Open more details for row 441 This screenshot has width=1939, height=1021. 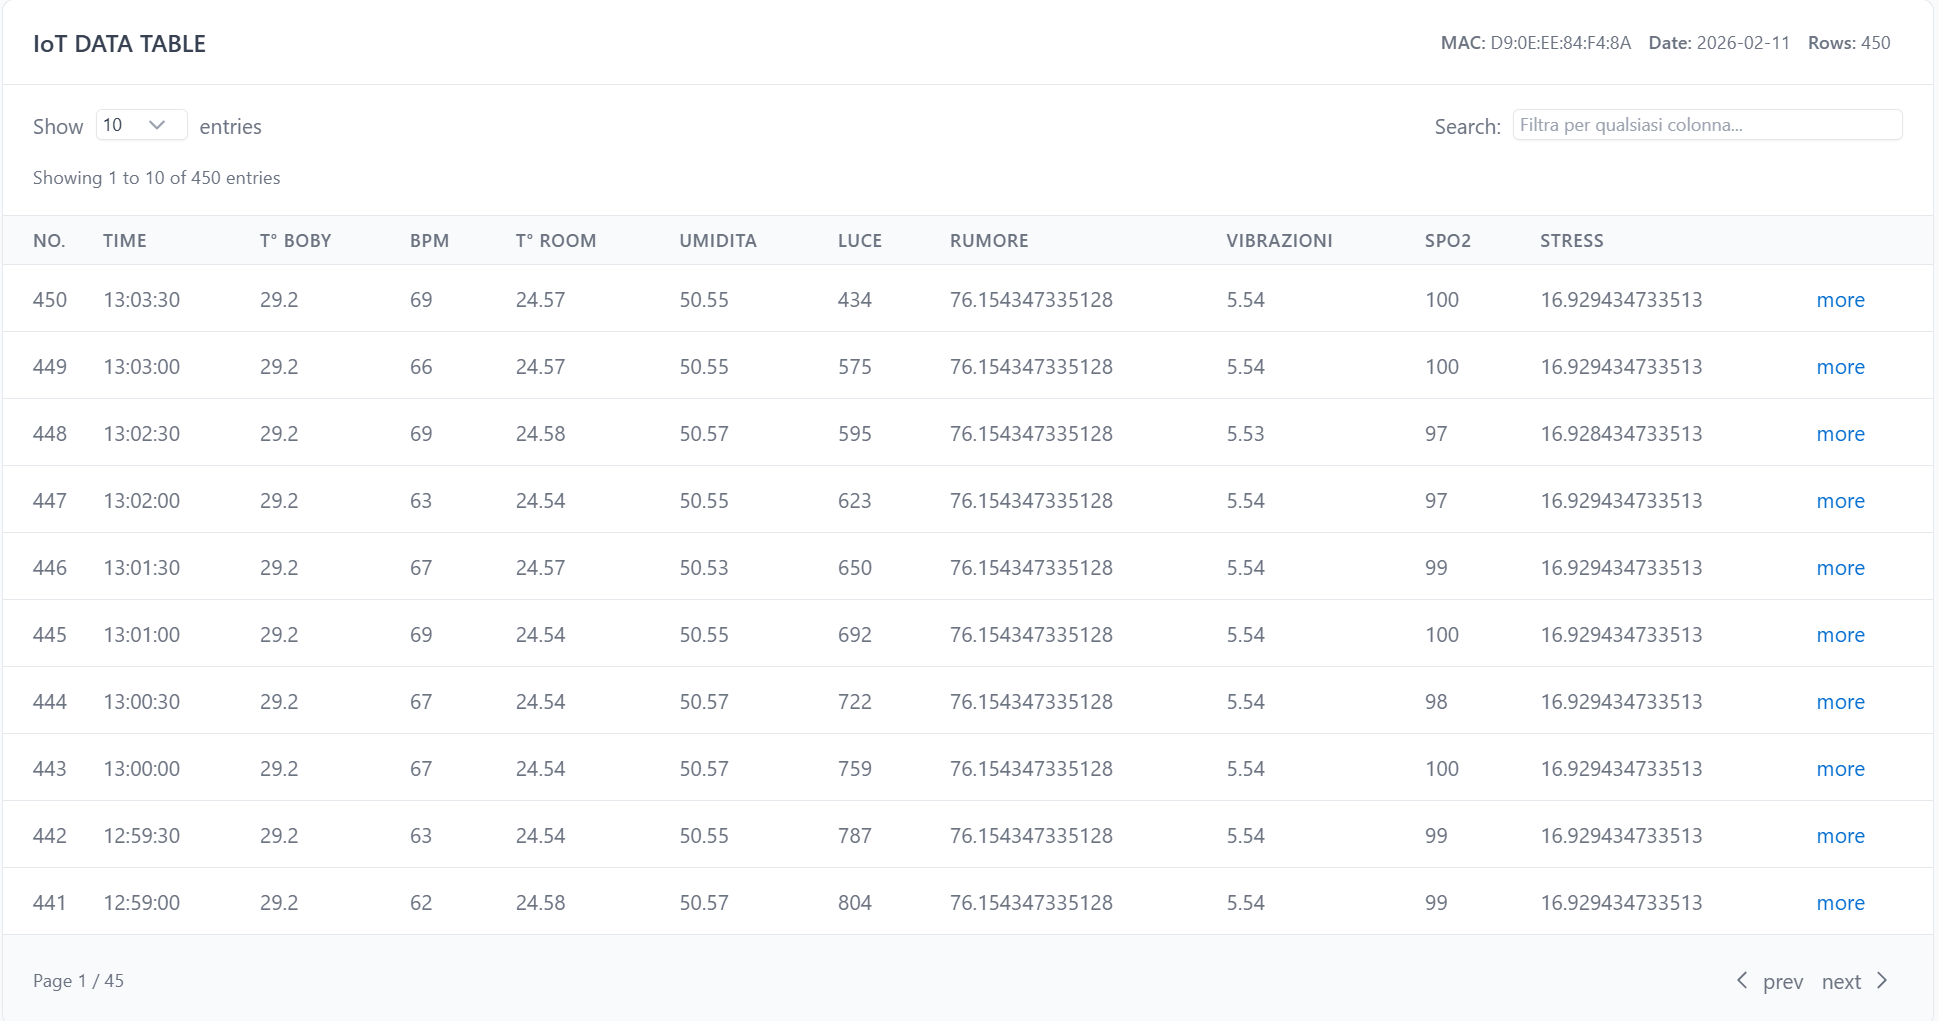(1840, 903)
